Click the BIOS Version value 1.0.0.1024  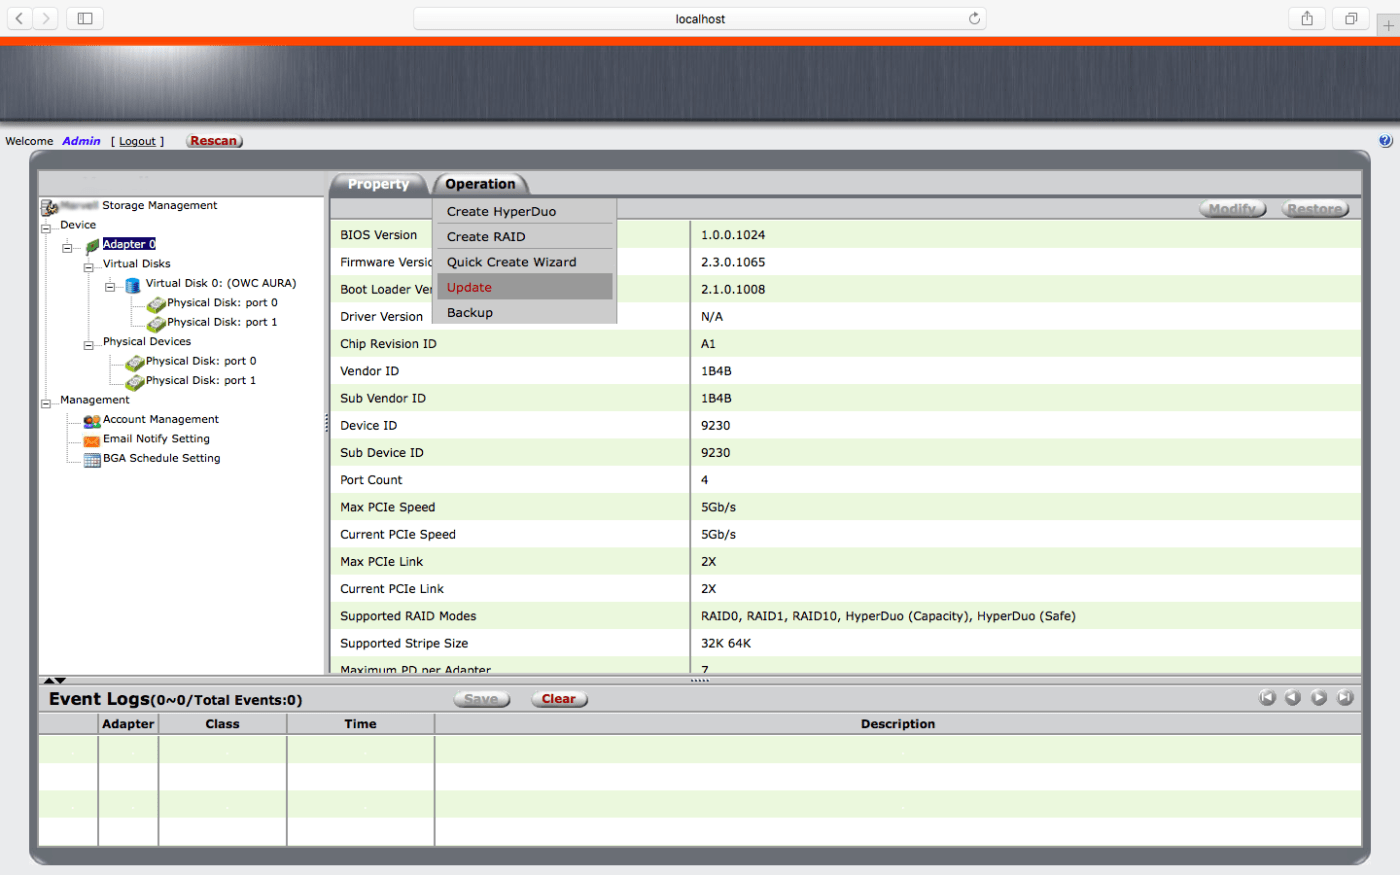[733, 235]
